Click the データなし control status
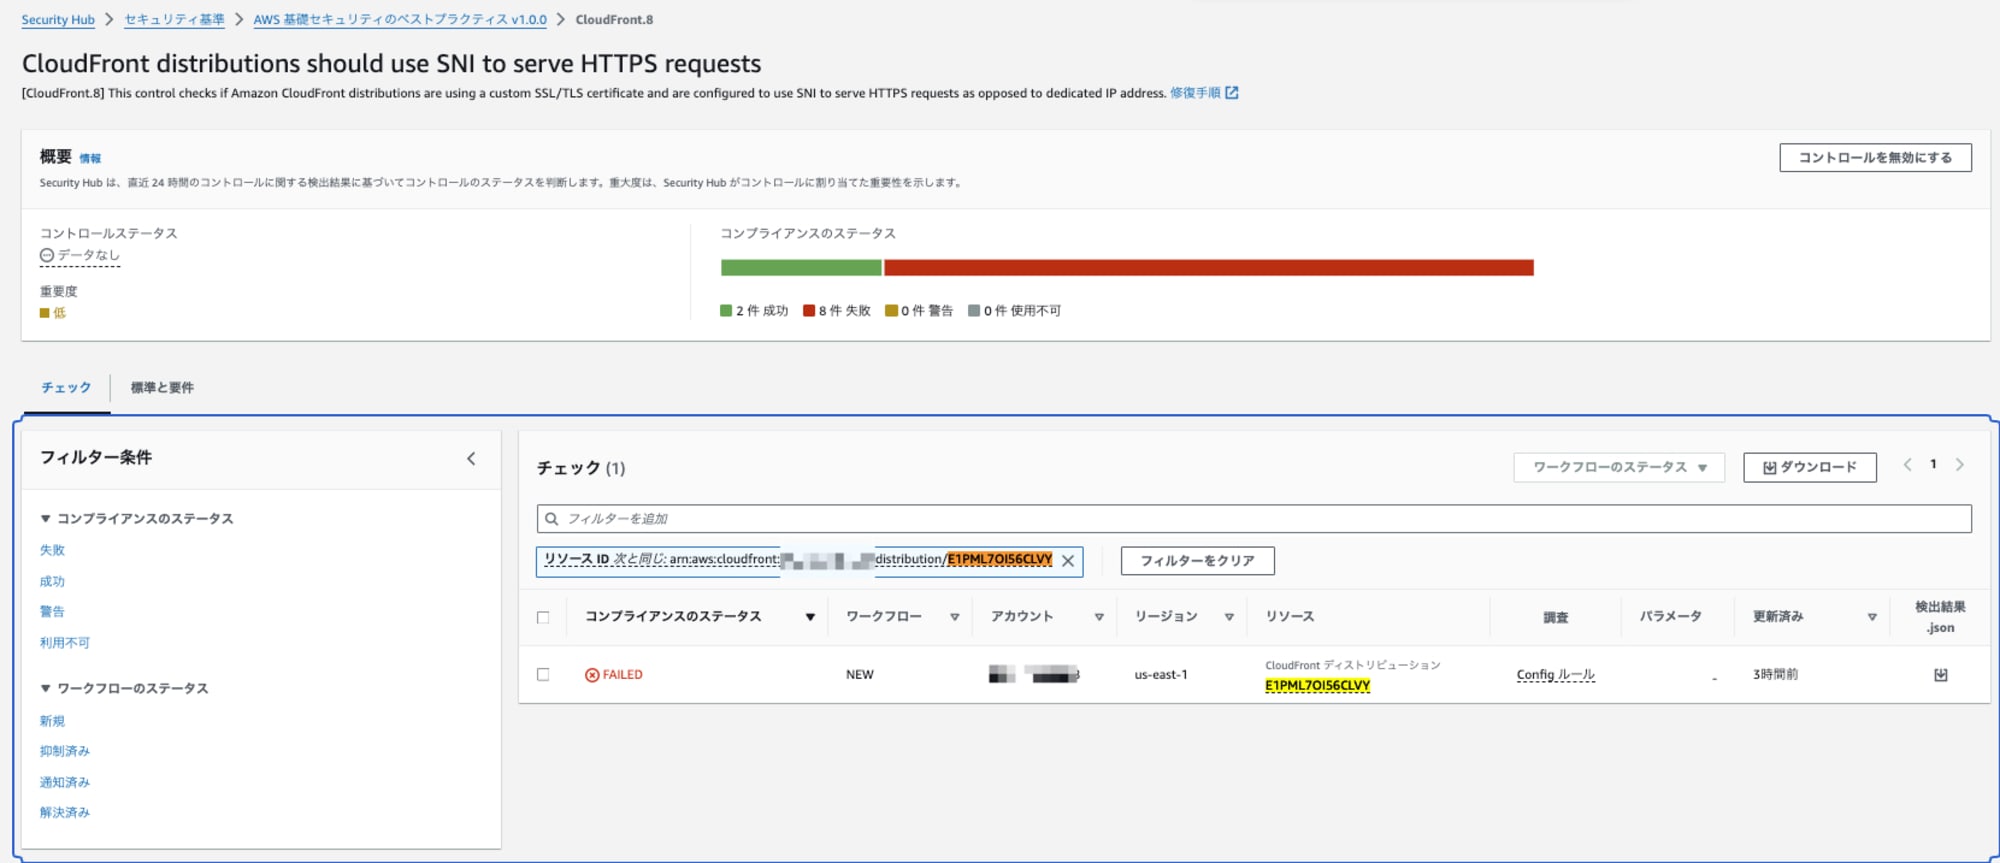This screenshot has width=2000, height=863. 80,256
